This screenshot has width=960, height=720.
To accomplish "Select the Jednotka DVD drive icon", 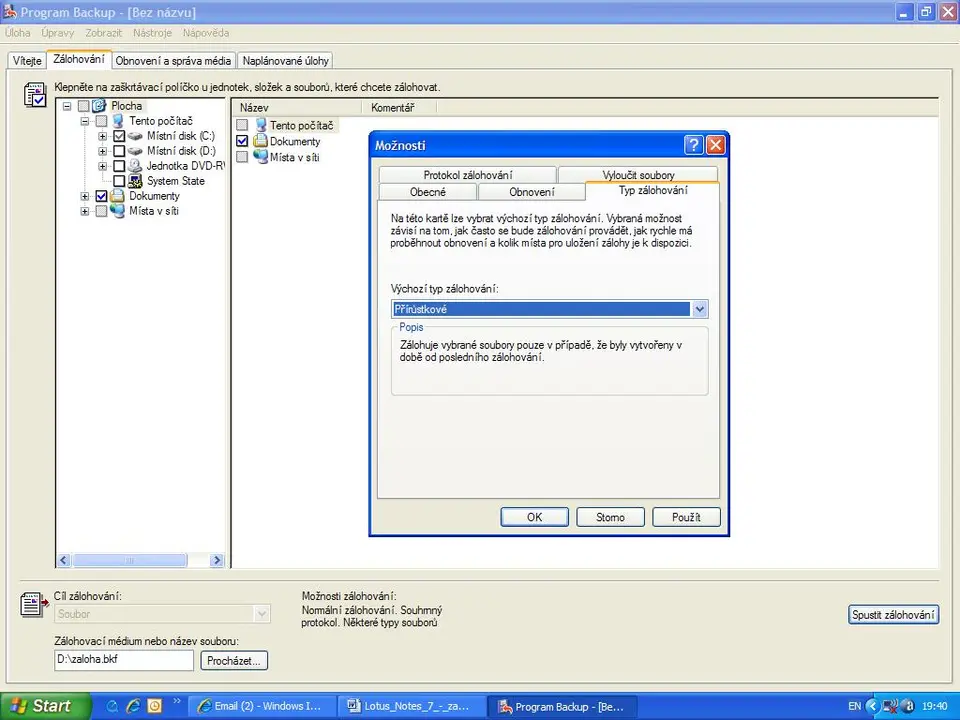I will click(136, 166).
